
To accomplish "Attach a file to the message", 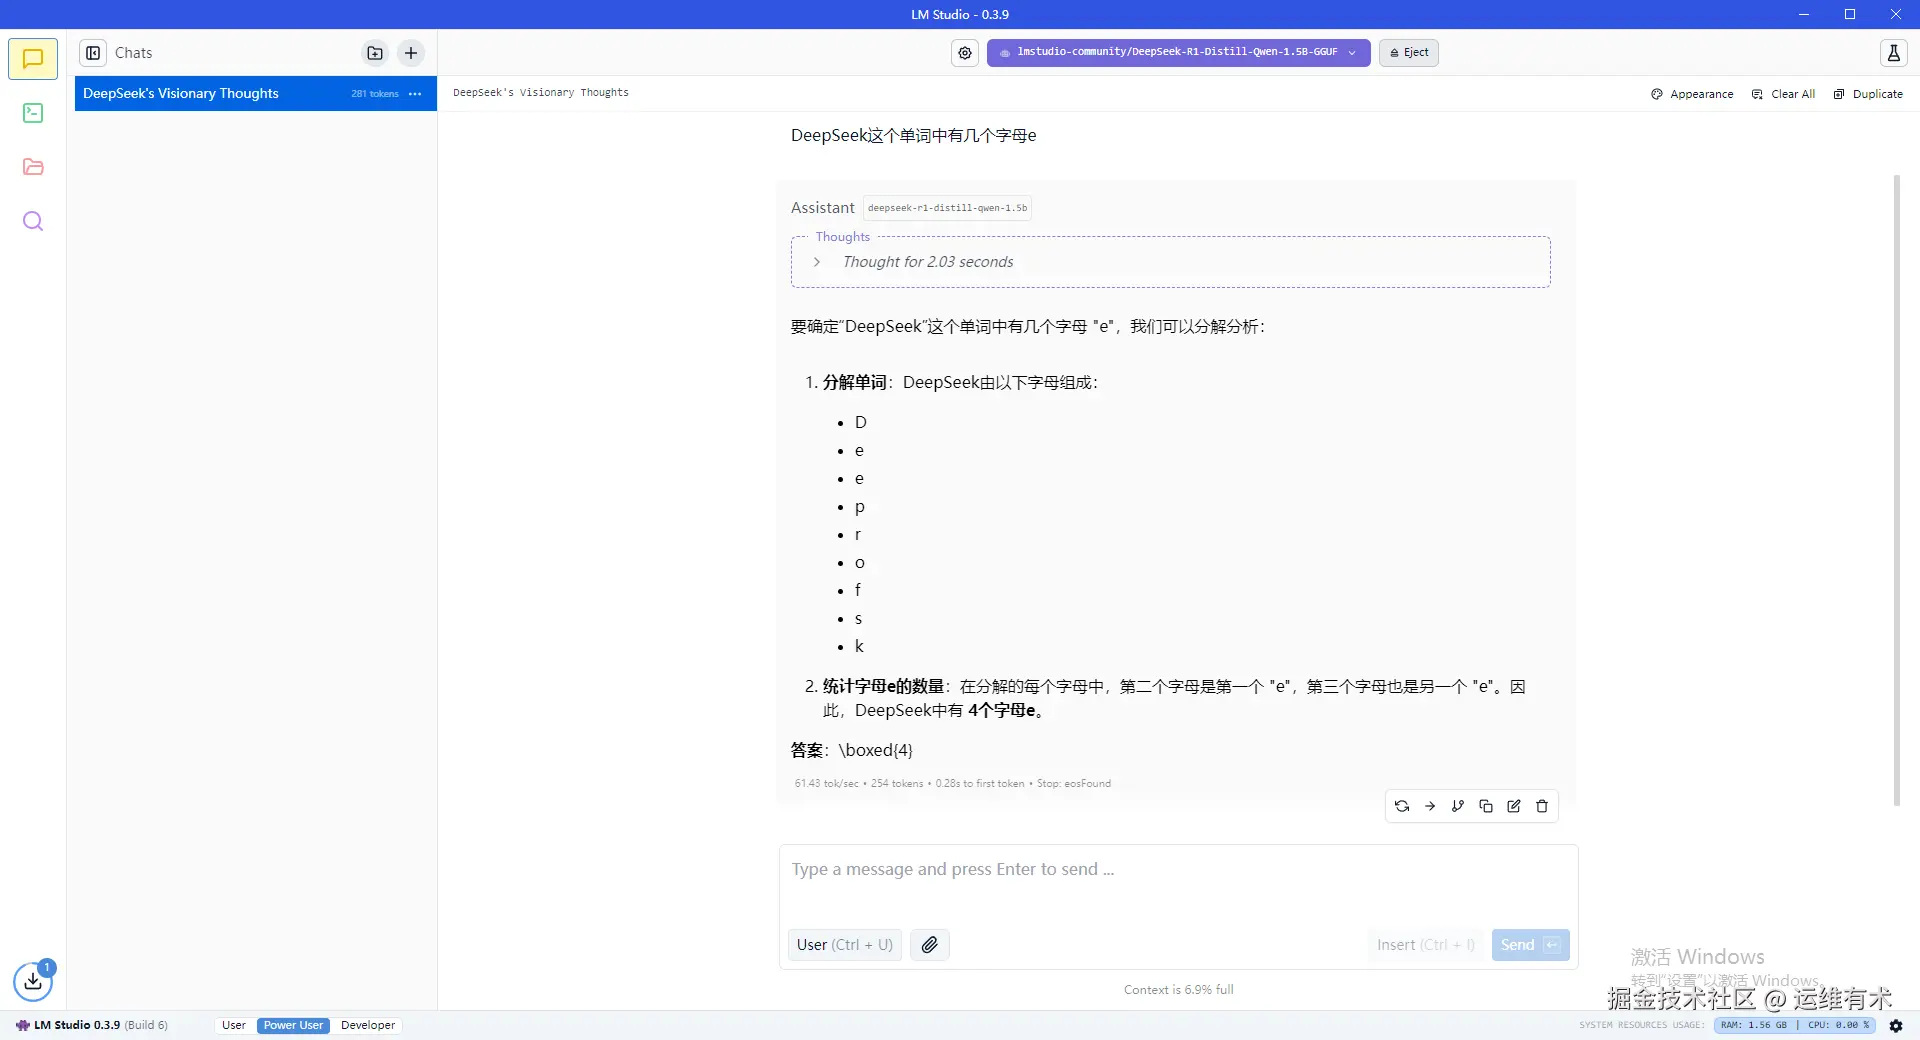I will click(x=929, y=944).
